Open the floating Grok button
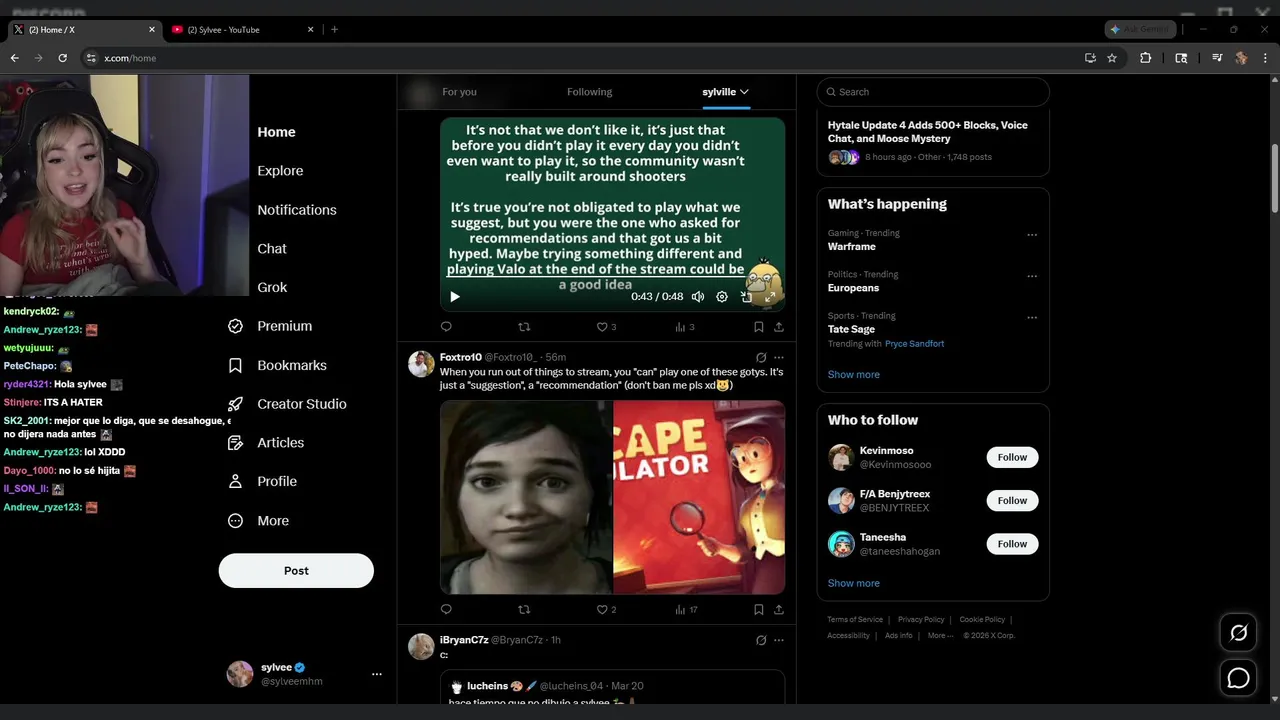 pyautogui.click(x=1238, y=633)
